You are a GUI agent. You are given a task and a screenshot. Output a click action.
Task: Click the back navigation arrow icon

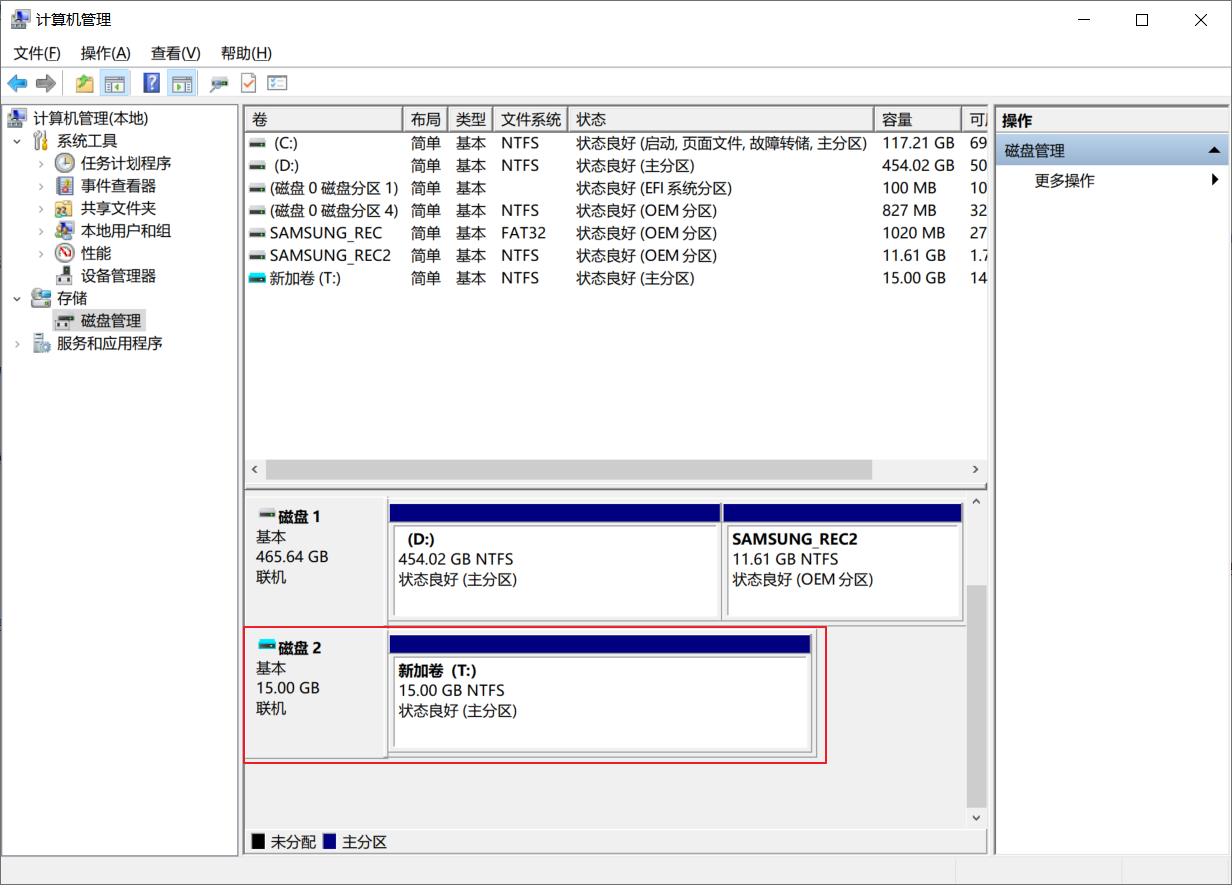click(x=17, y=83)
